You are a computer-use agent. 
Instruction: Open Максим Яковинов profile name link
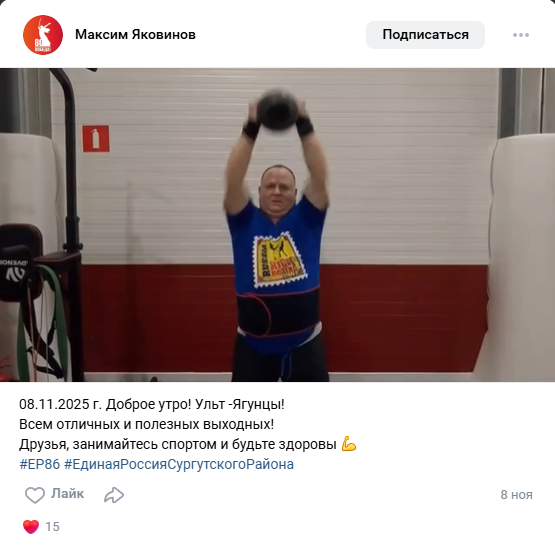[x=135, y=35]
